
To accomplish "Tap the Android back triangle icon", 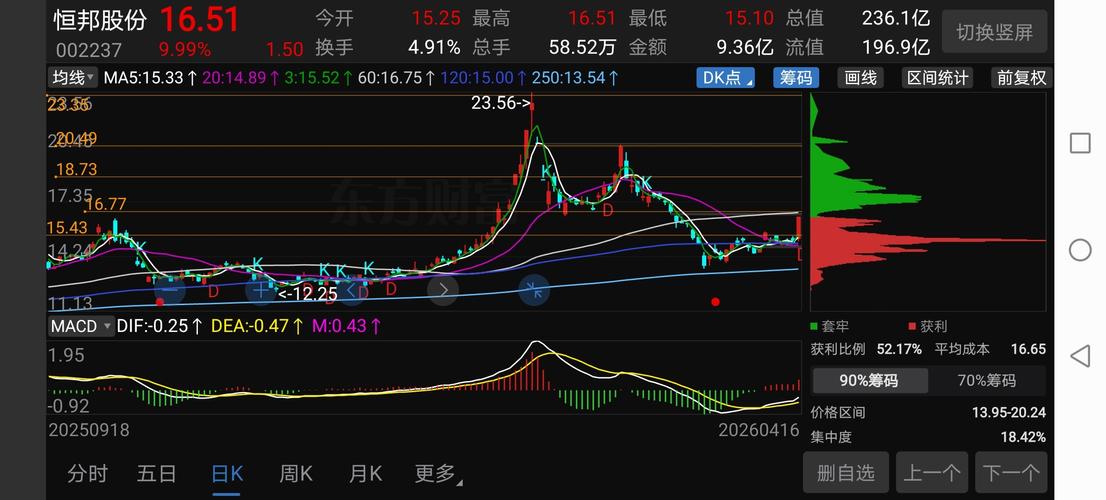I will (x=1080, y=356).
